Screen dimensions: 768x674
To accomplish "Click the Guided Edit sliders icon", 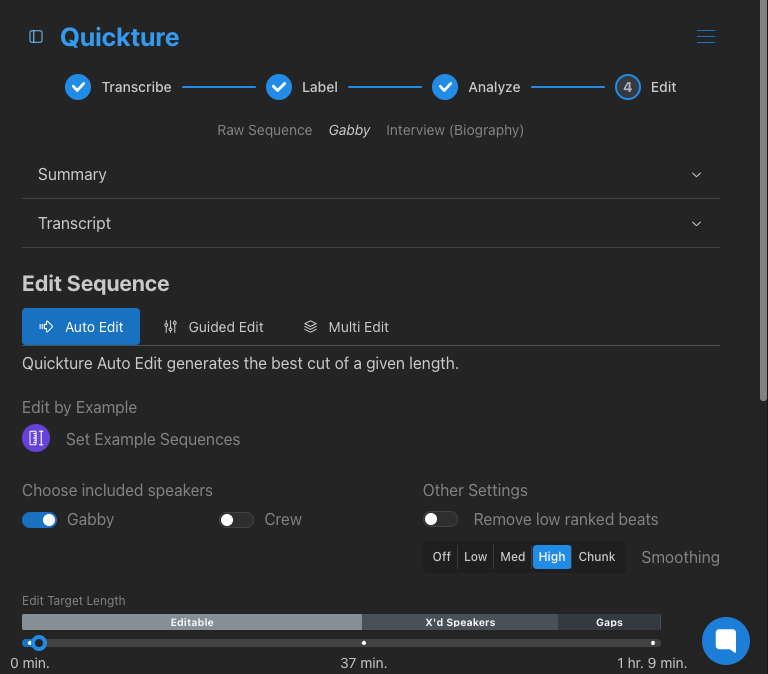I will click(x=170, y=327).
